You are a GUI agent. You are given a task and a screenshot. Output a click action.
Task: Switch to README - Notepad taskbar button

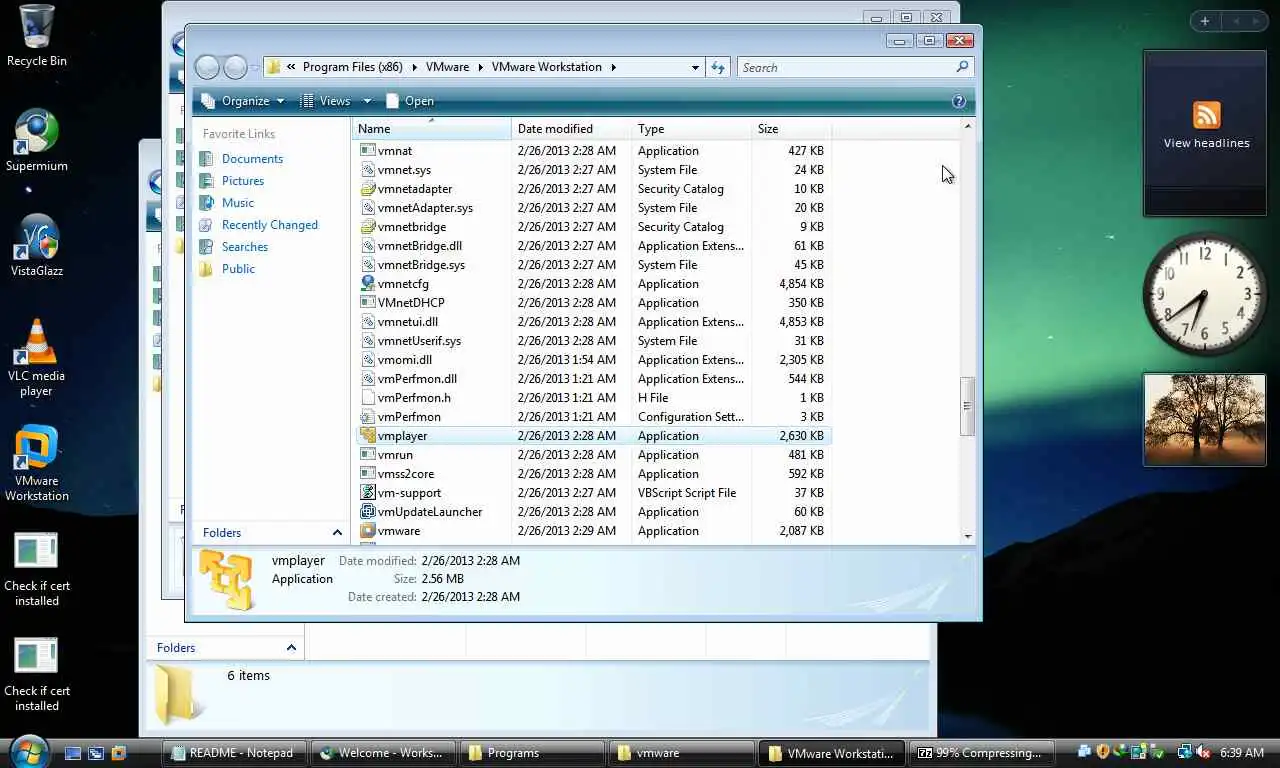coord(232,753)
